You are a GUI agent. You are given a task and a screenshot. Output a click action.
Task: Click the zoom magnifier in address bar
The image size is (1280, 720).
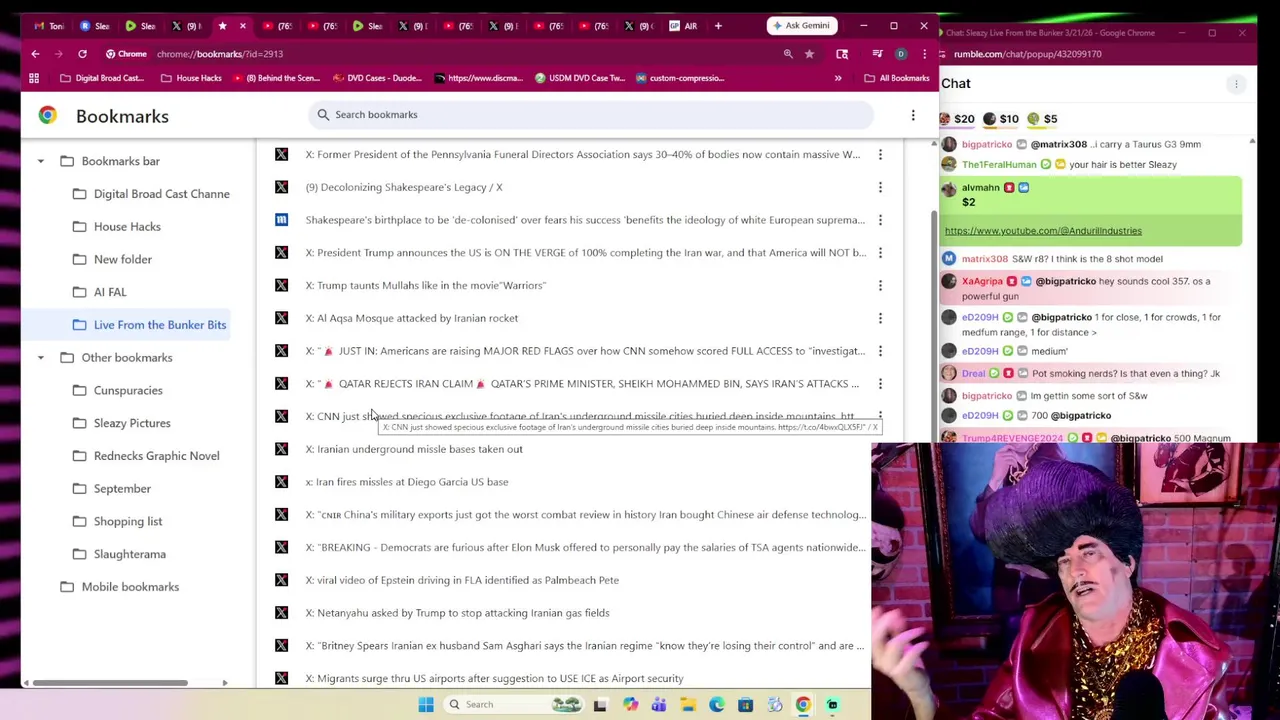(788, 54)
